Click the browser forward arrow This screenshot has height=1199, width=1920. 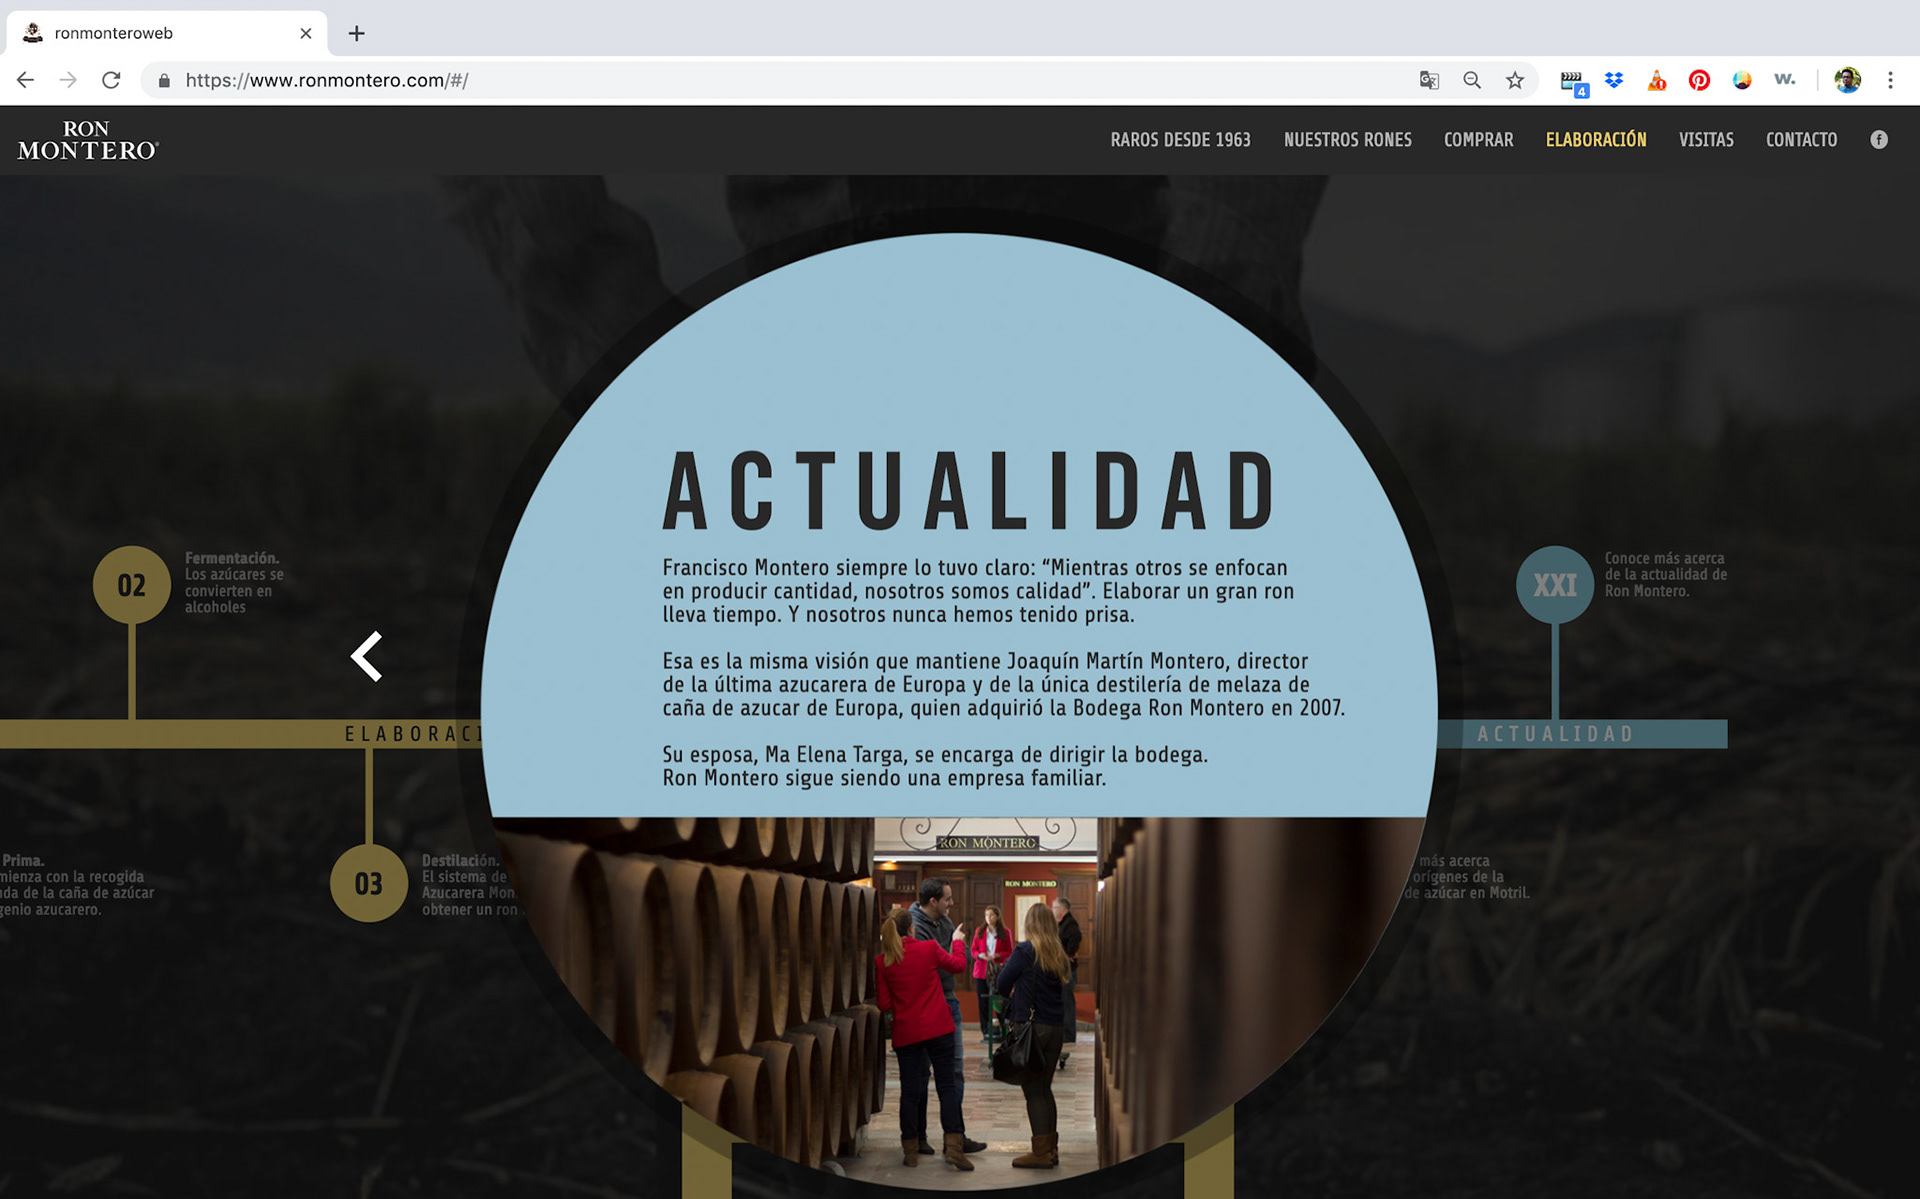68,80
